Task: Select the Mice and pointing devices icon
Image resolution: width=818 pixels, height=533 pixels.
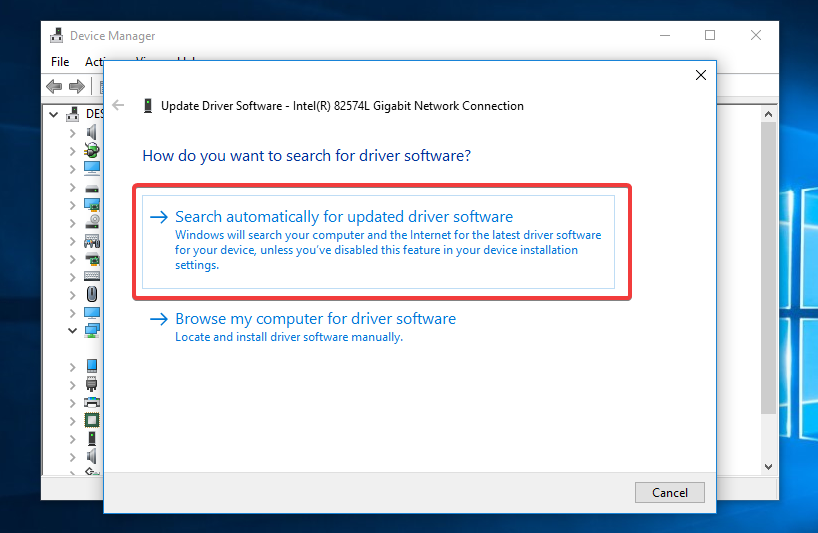Action: tap(92, 294)
